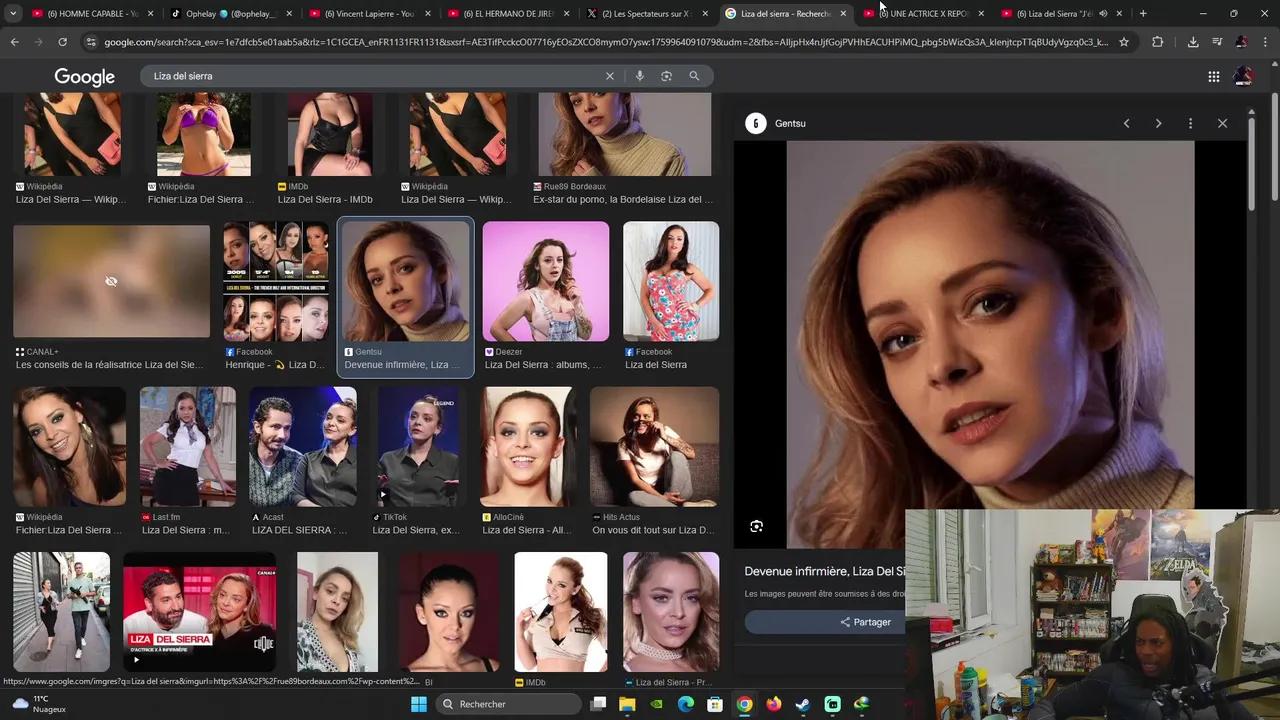Show next image in the preview panel
Screen dimensions: 1280x720
click(x=1158, y=123)
